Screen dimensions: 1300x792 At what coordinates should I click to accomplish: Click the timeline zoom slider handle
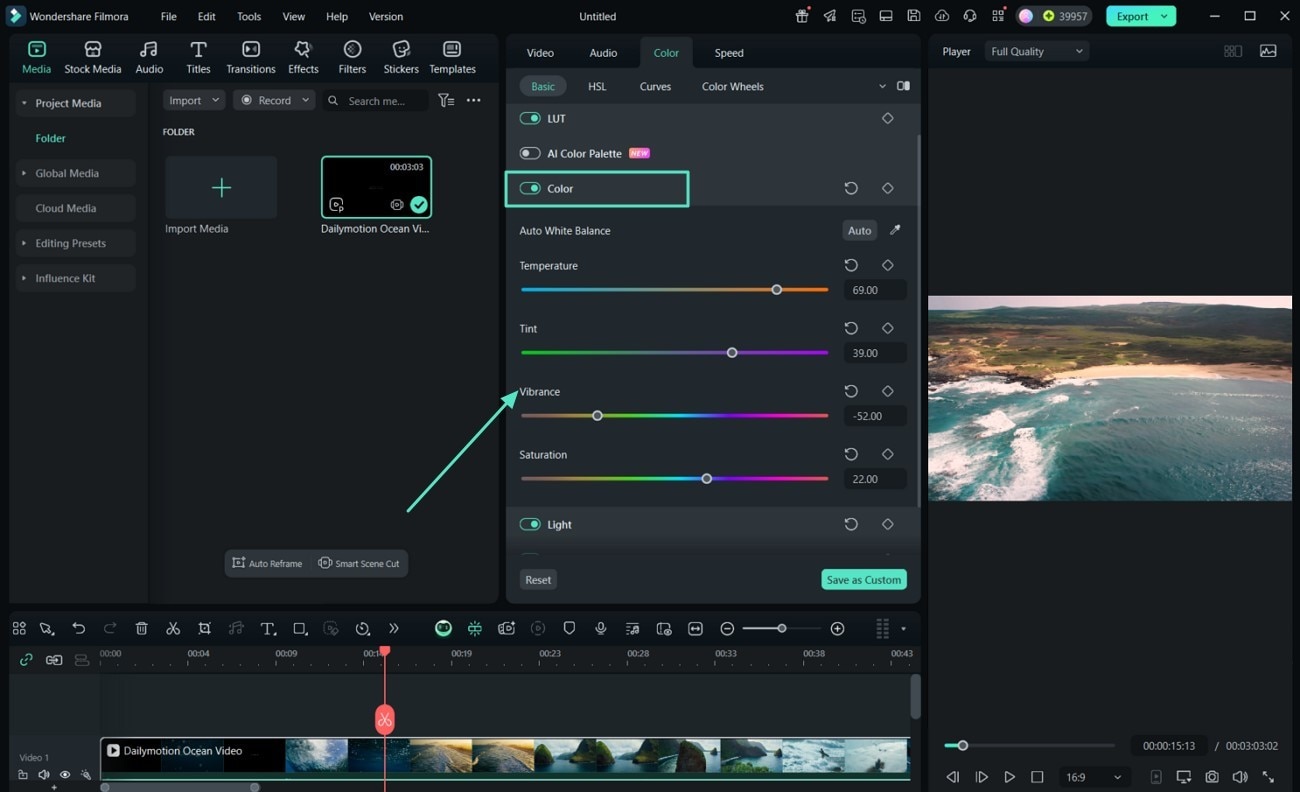click(782, 628)
